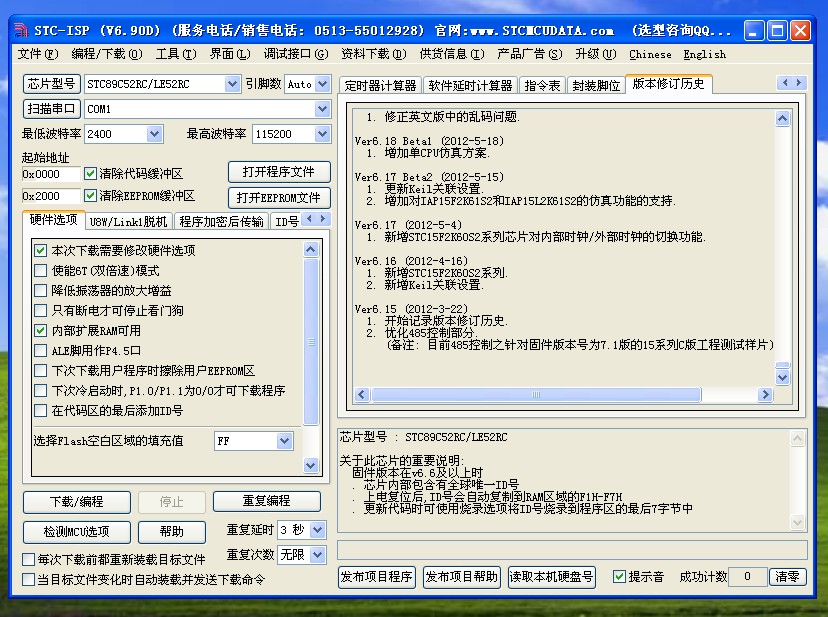Image resolution: width=828 pixels, height=617 pixels.
Task: Click 帮助 button
Action: tap(172, 532)
